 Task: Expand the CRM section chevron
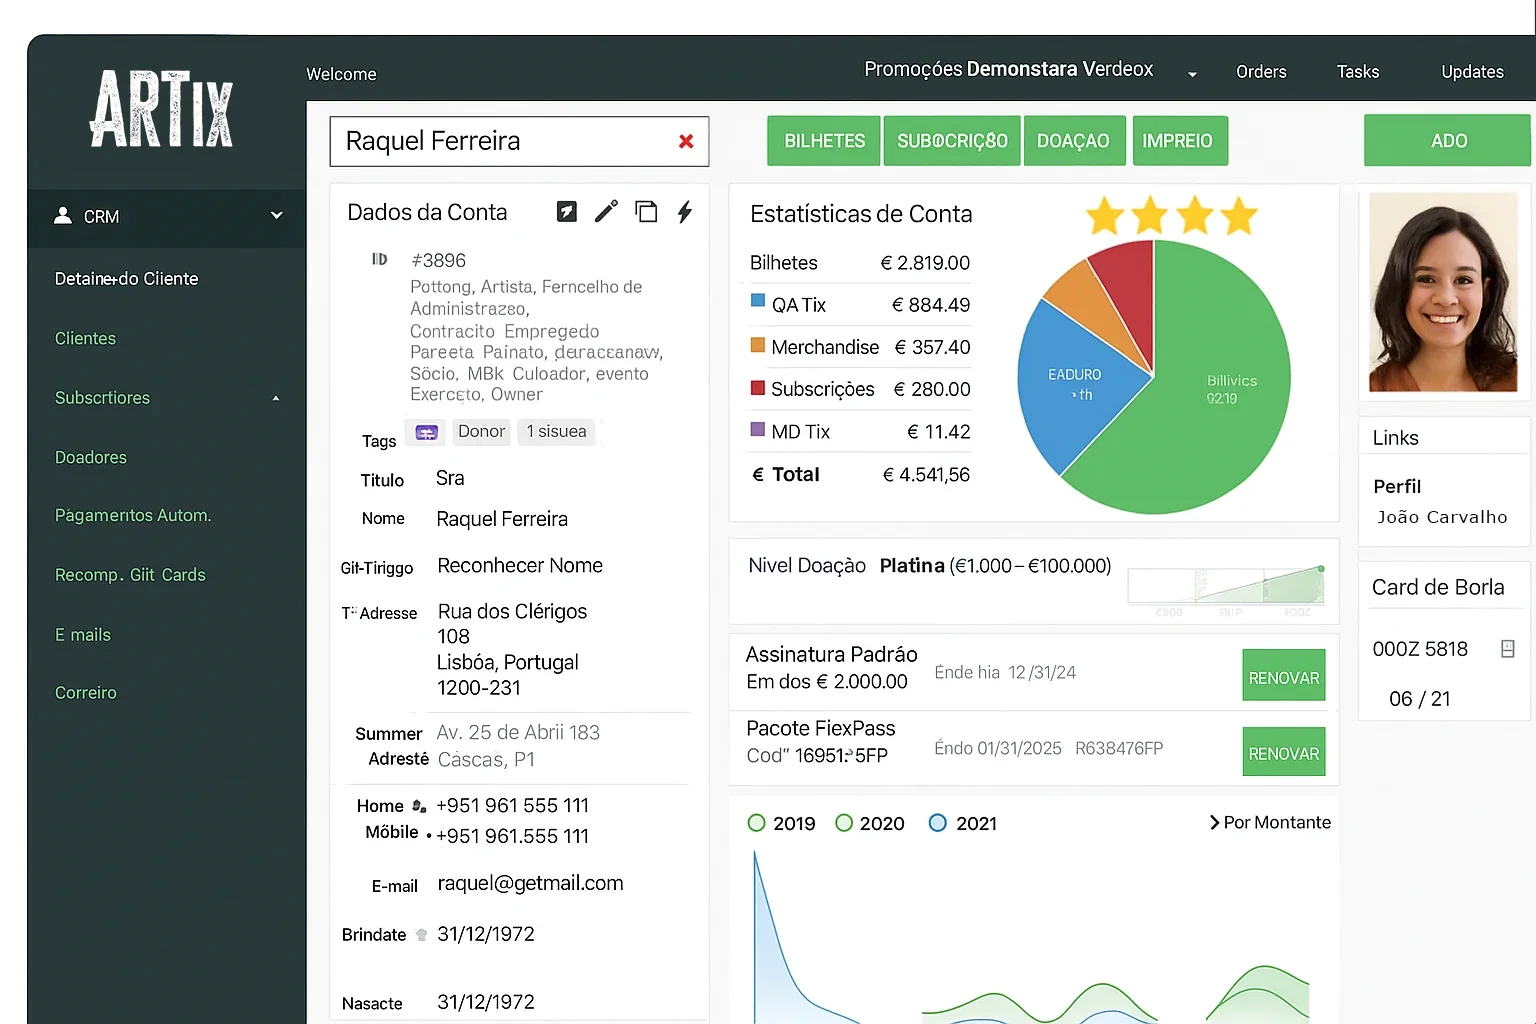tap(276, 215)
